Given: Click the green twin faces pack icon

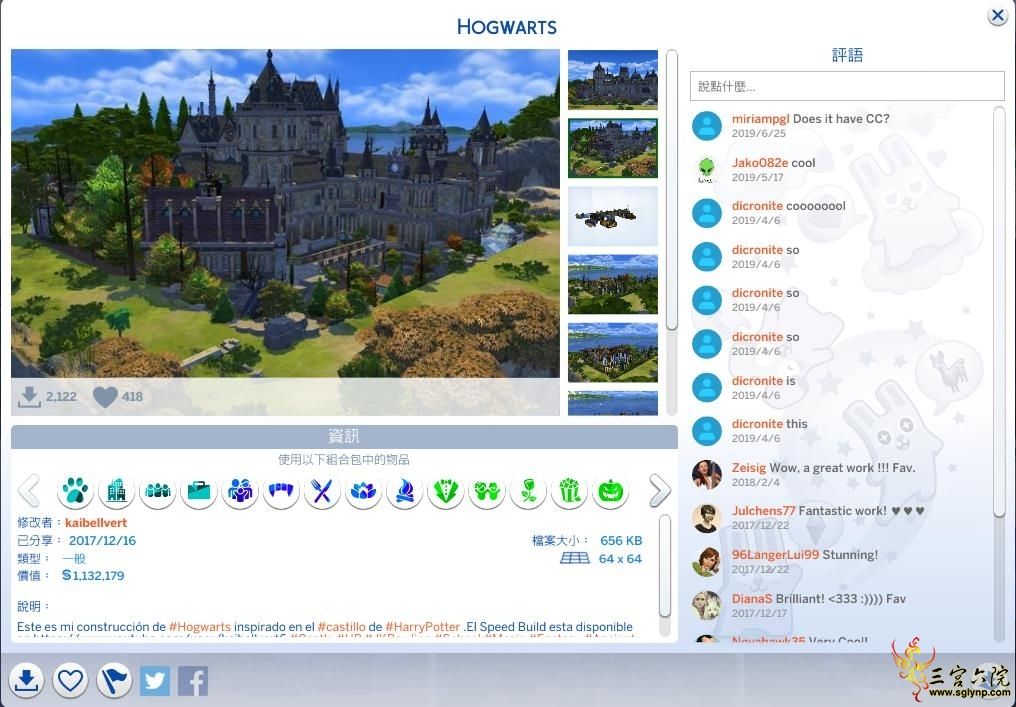Looking at the screenshot, I should click(487, 491).
